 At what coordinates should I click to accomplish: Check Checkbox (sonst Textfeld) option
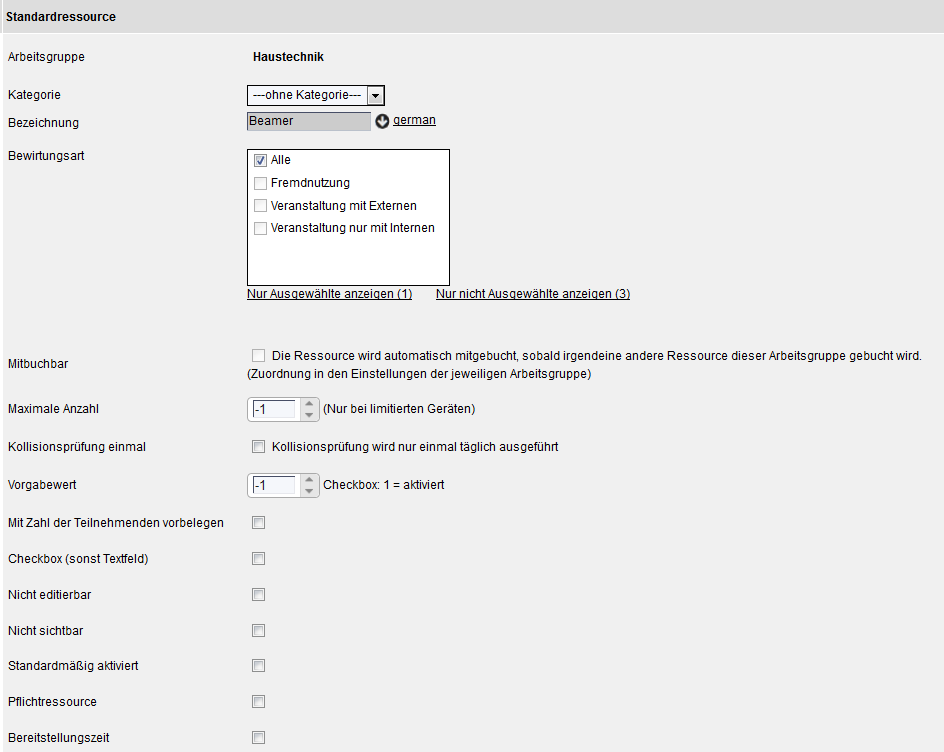[x=258, y=559]
